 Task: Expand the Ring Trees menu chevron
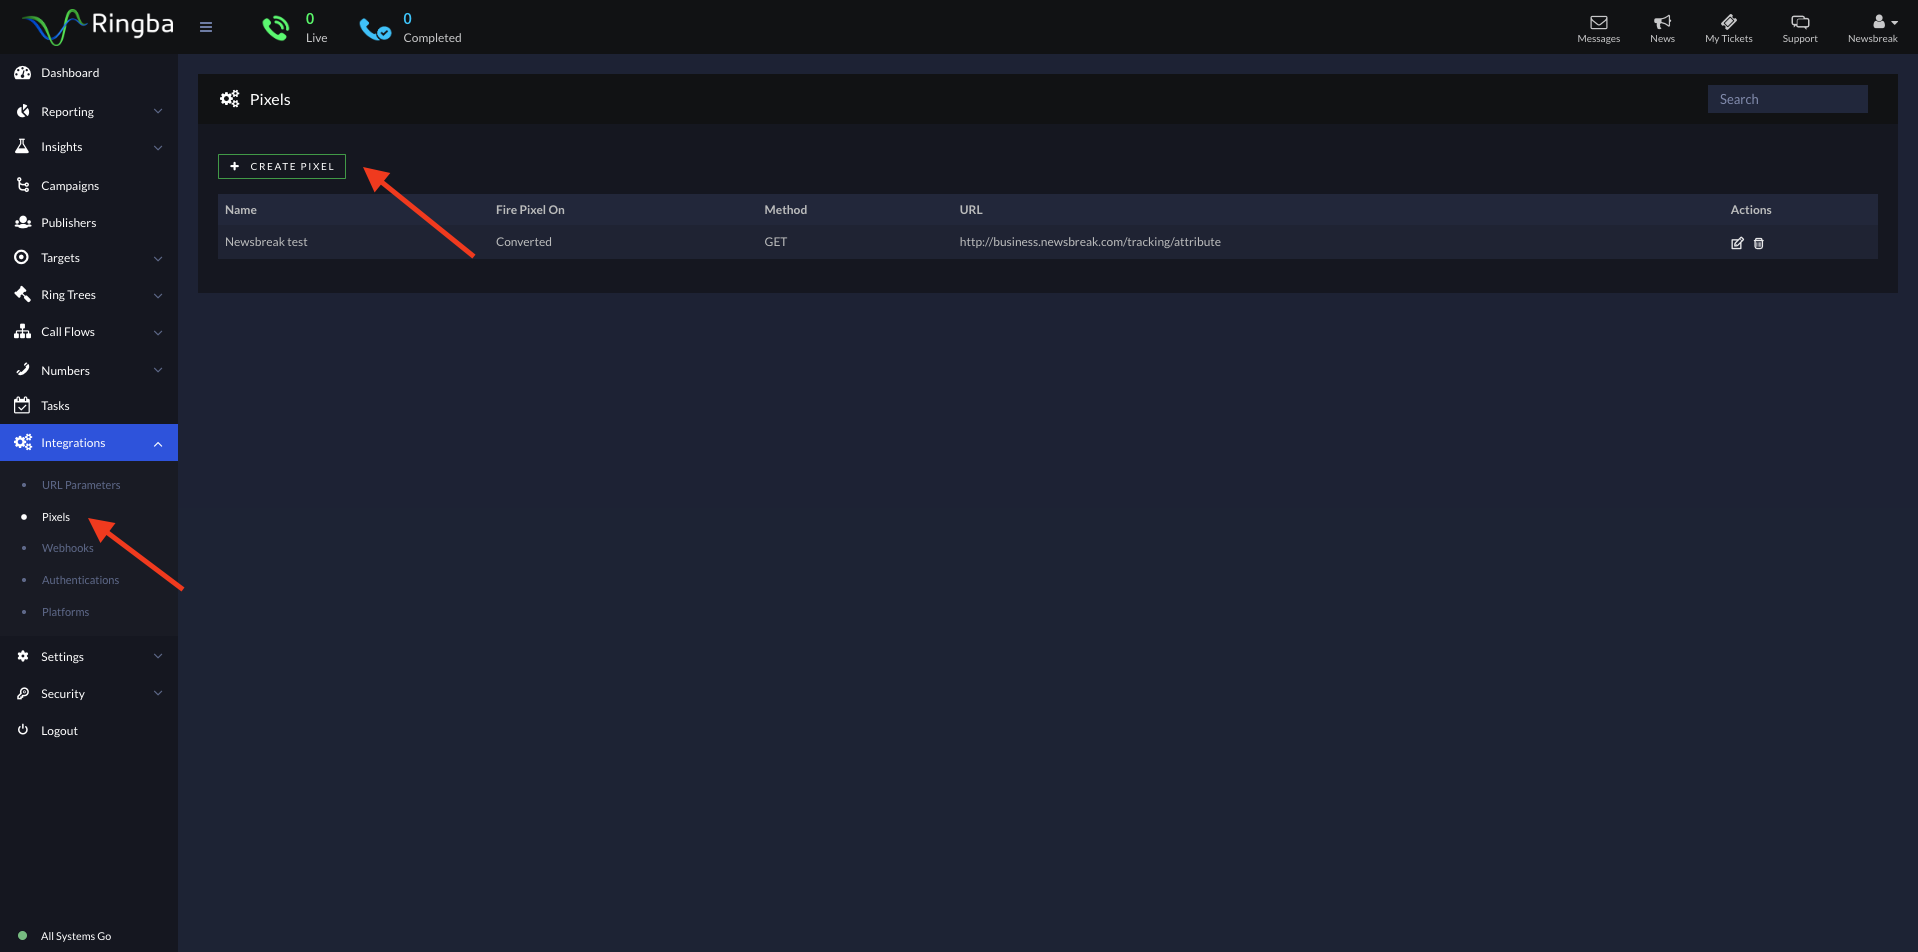coord(158,296)
